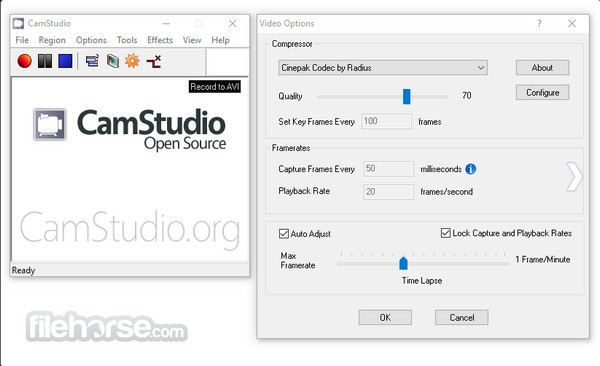Click the quality value 70
Viewport: 600px width, 366px height.
pyautogui.click(x=467, y=95)
